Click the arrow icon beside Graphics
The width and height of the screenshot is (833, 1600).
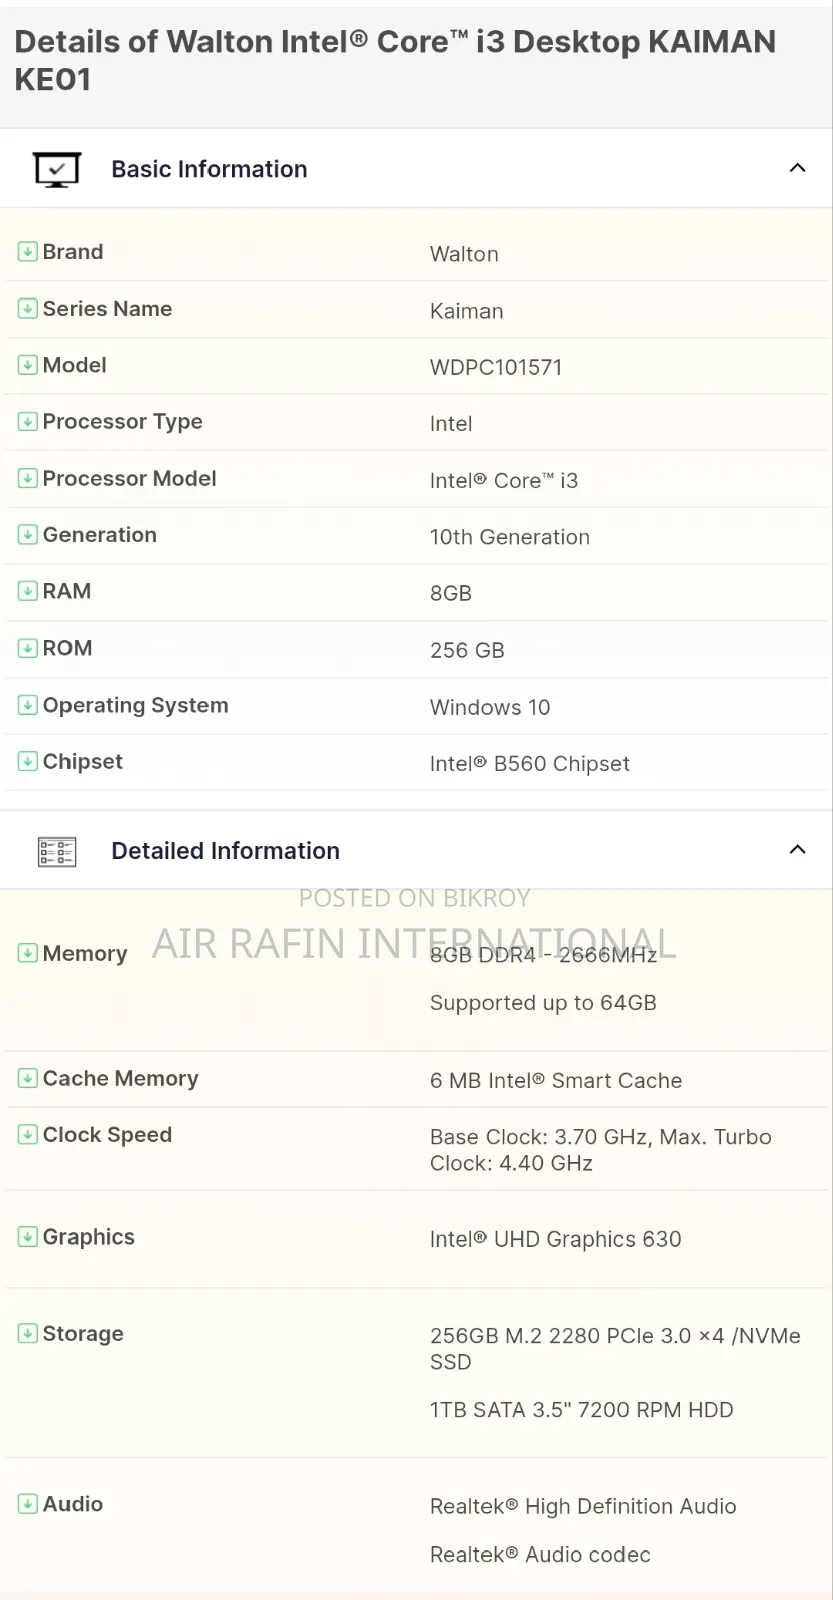[x=28, y=1237]
